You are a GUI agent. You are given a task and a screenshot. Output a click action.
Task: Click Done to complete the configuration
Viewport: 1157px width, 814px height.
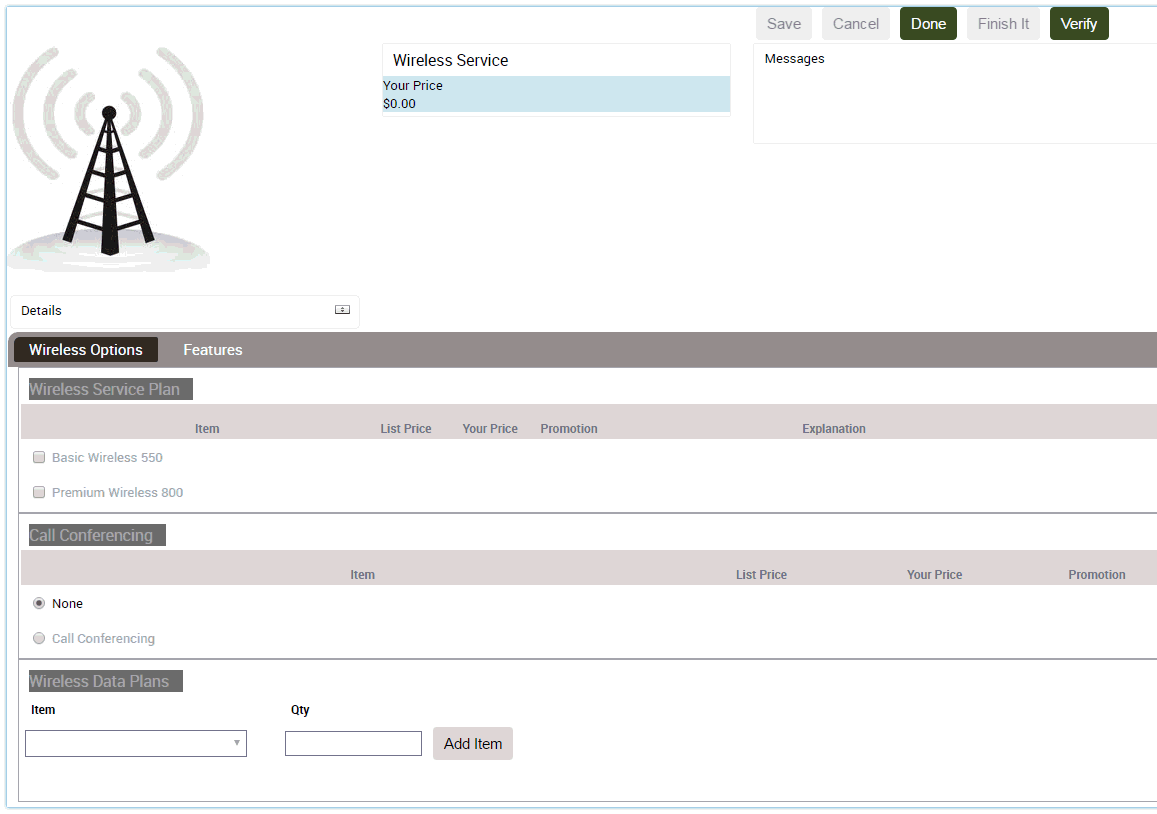tap(928, 23)
